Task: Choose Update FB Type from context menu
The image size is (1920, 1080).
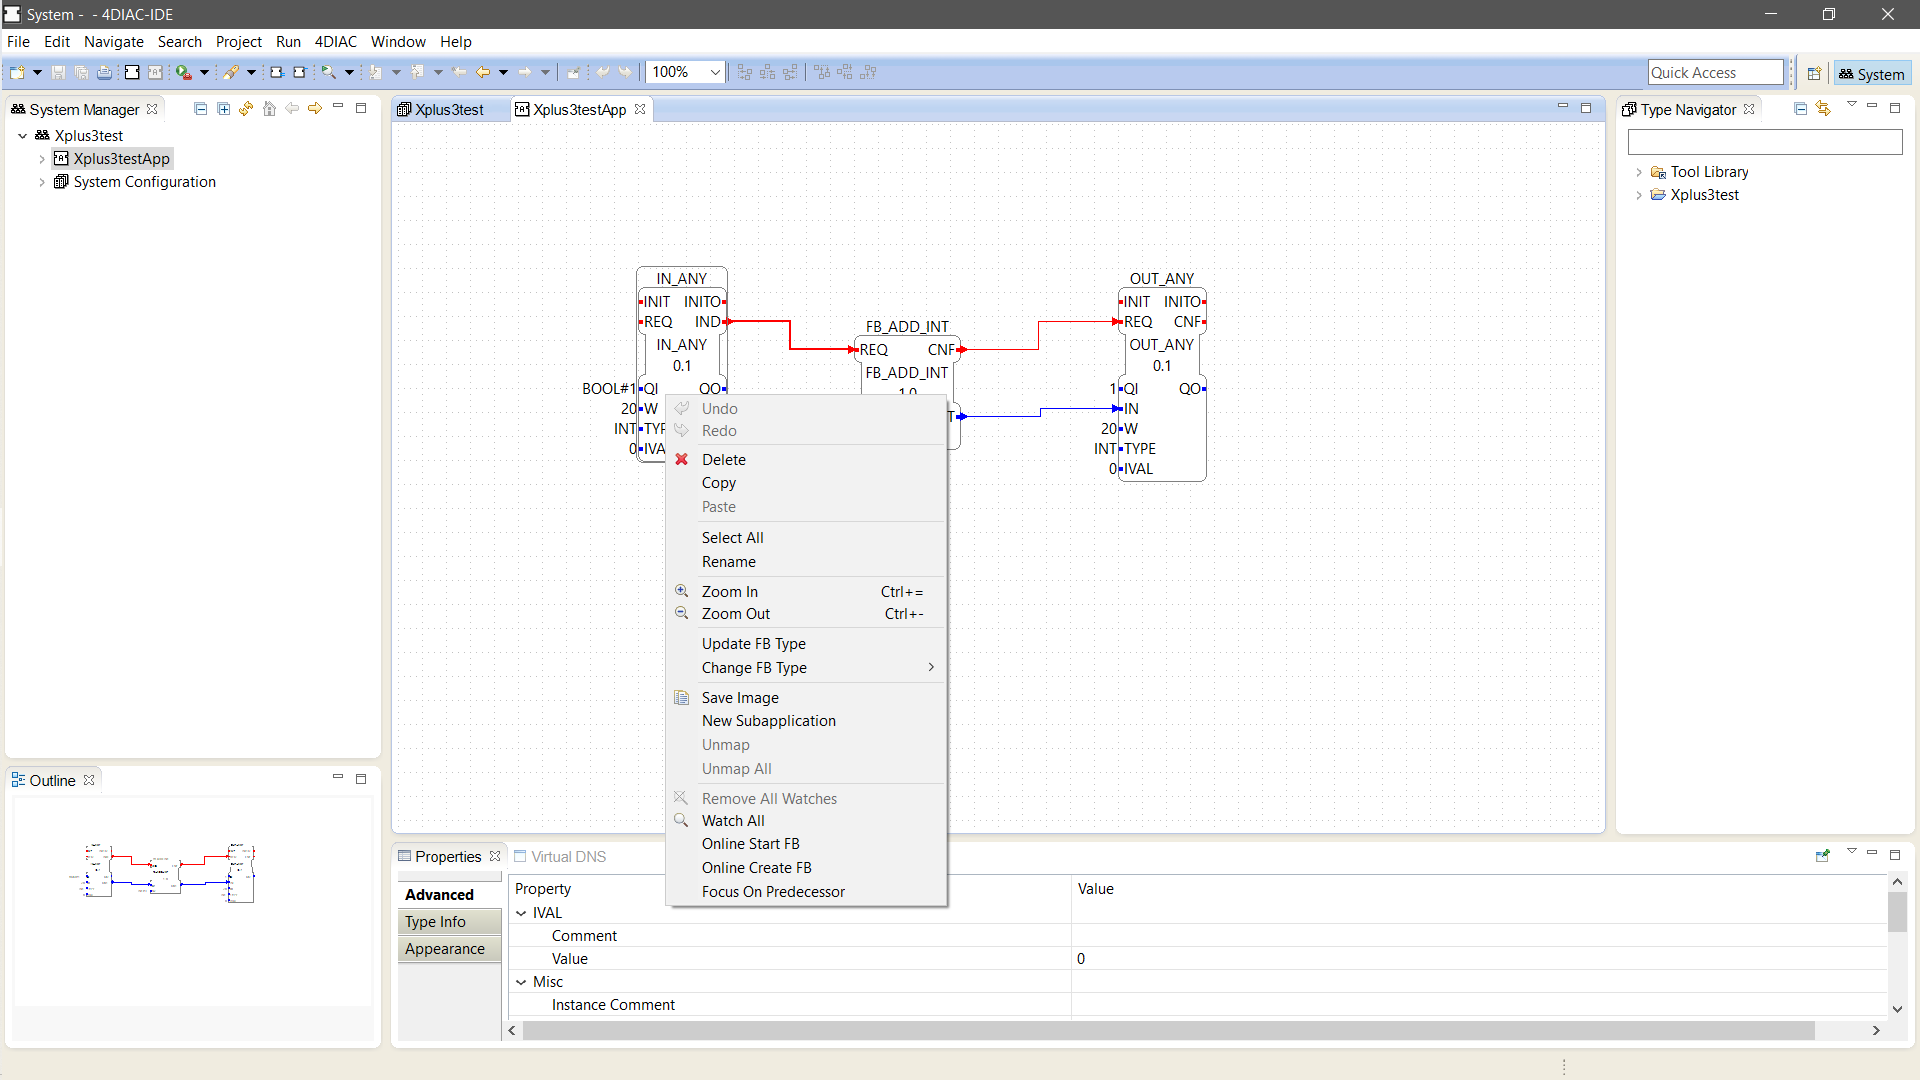Action: [x=807, y=644]
